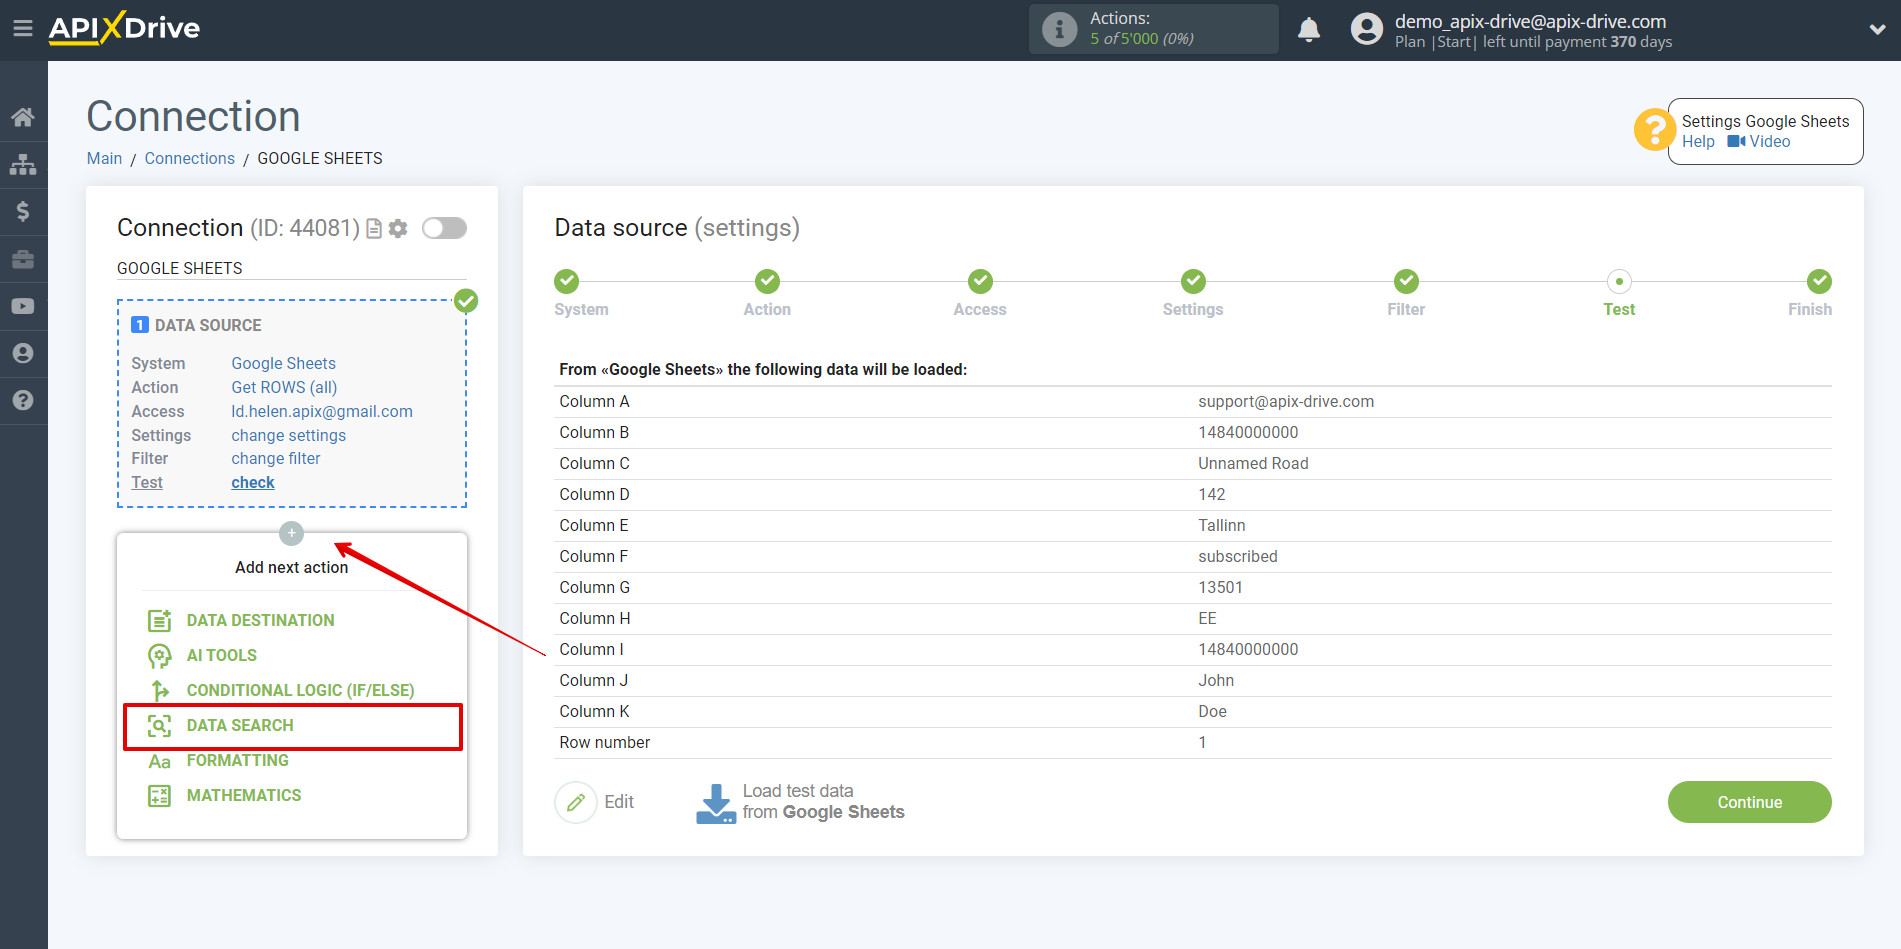Open the Main breadcrumb link
1901x949 pixels.
[104, 158]
